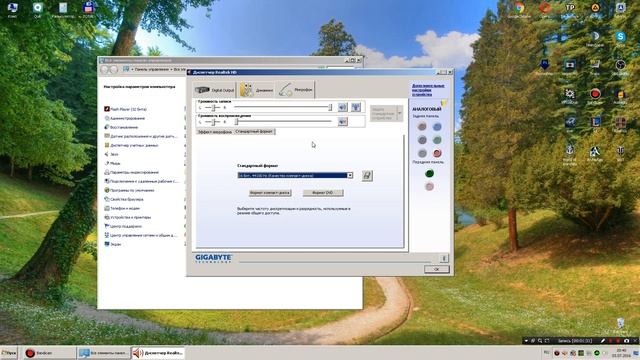Viewport: 640px width, 360px height.
Task: Switch to Bandicam in the taskbar
Action: 49,353
